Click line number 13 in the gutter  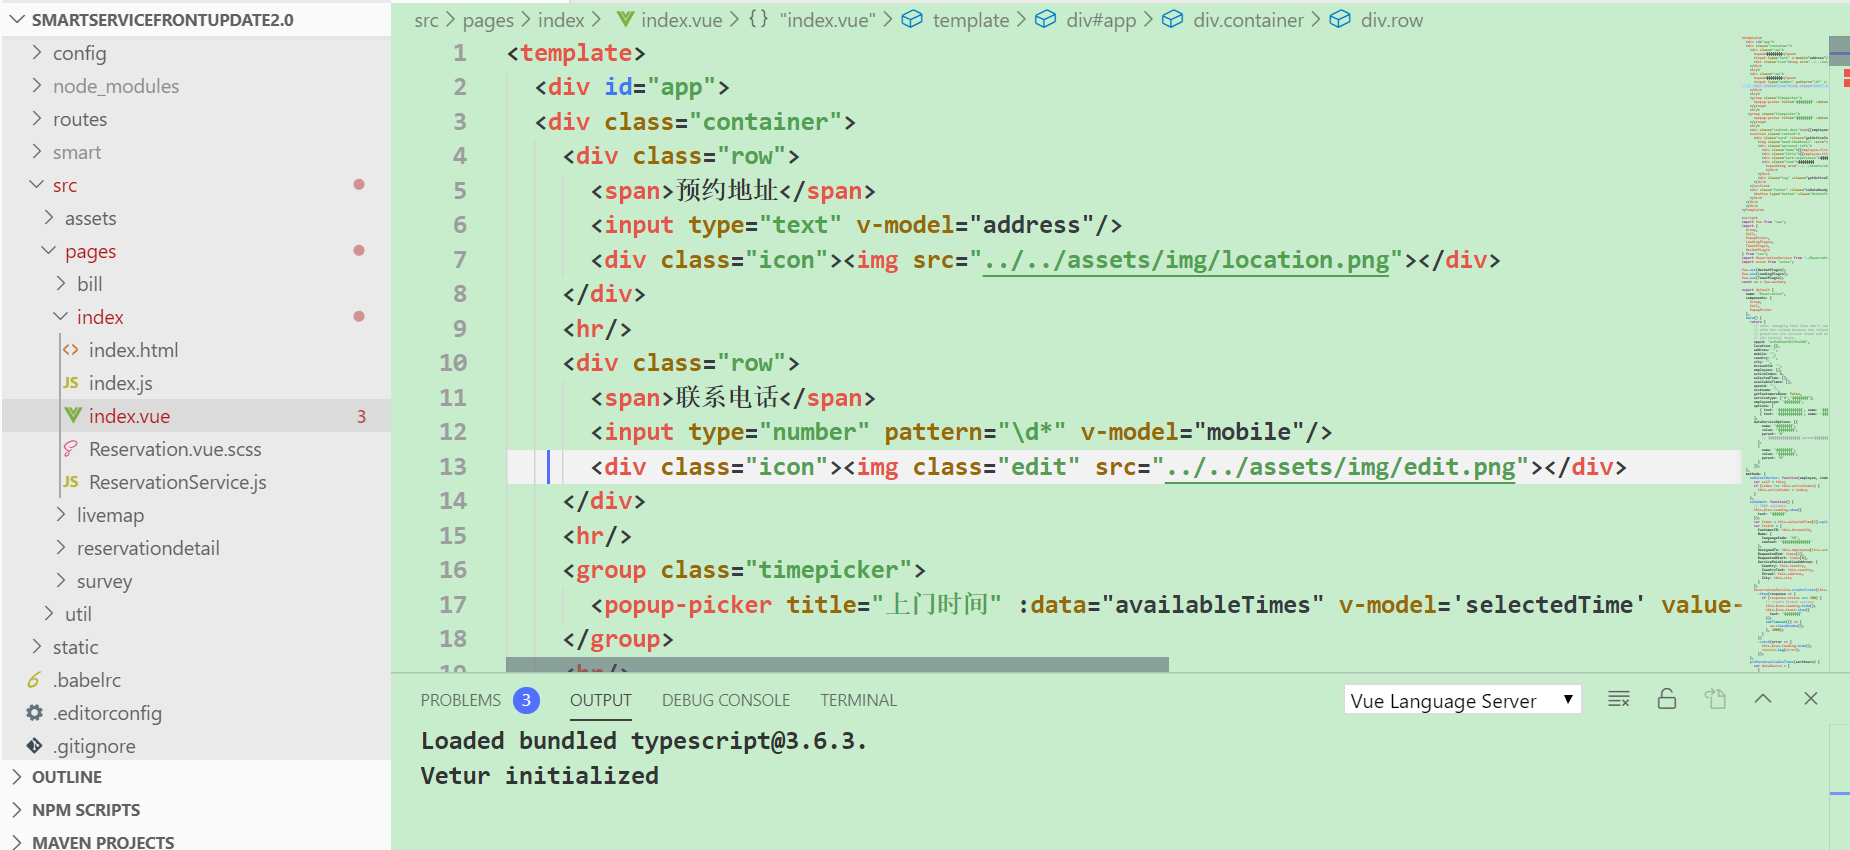point(453,467)
